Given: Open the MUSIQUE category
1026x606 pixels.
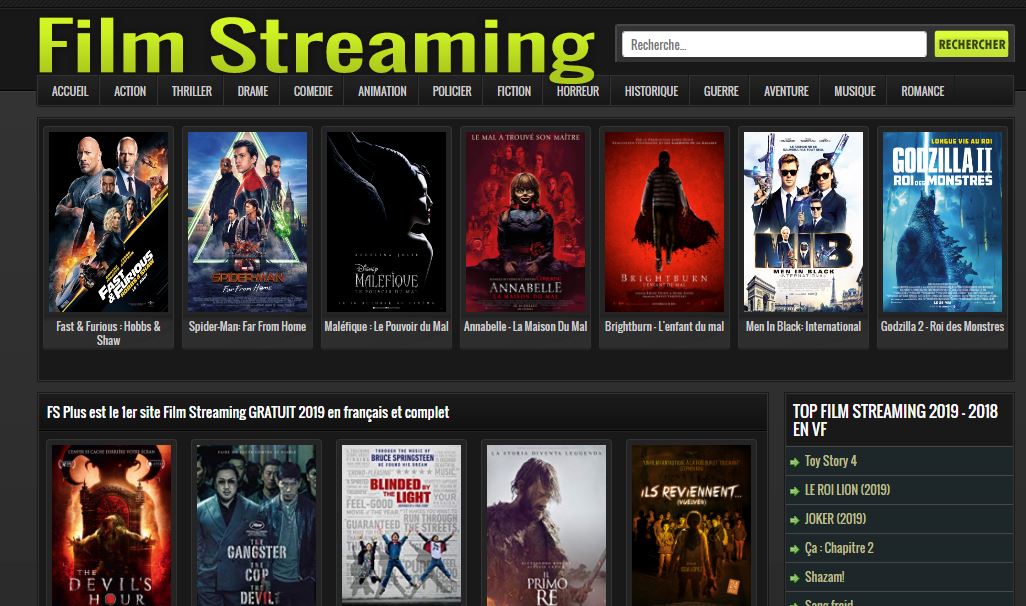Looking at the screenshot, I should point(854,91).
